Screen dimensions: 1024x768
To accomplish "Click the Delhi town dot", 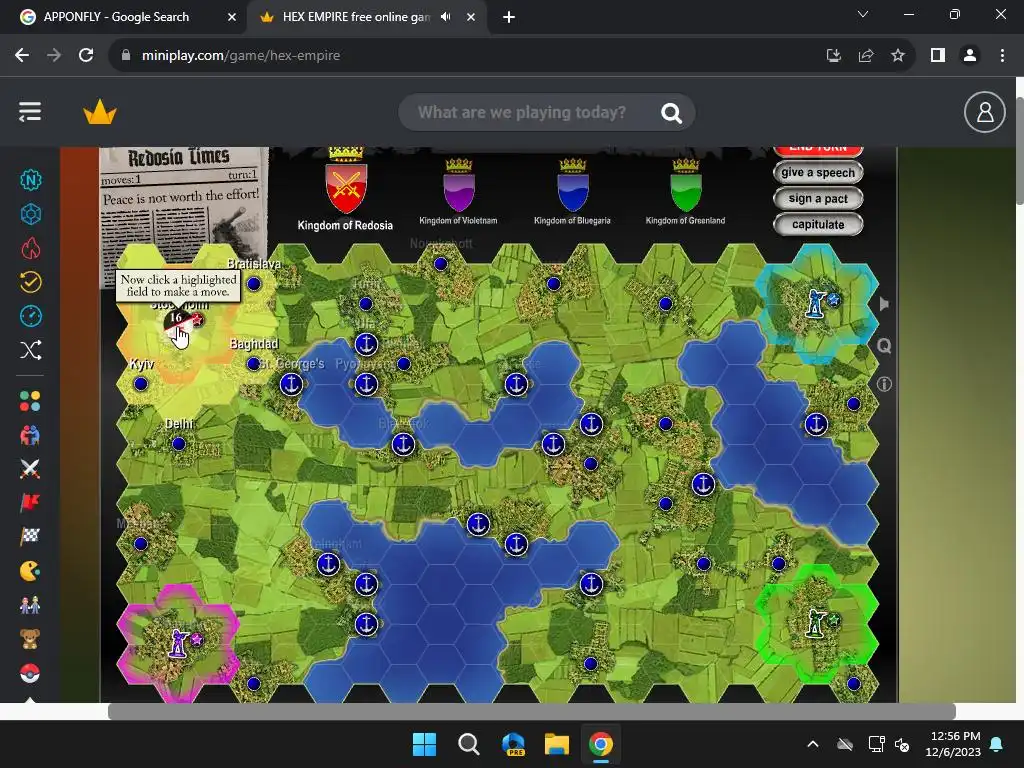I will coord(178,444).
